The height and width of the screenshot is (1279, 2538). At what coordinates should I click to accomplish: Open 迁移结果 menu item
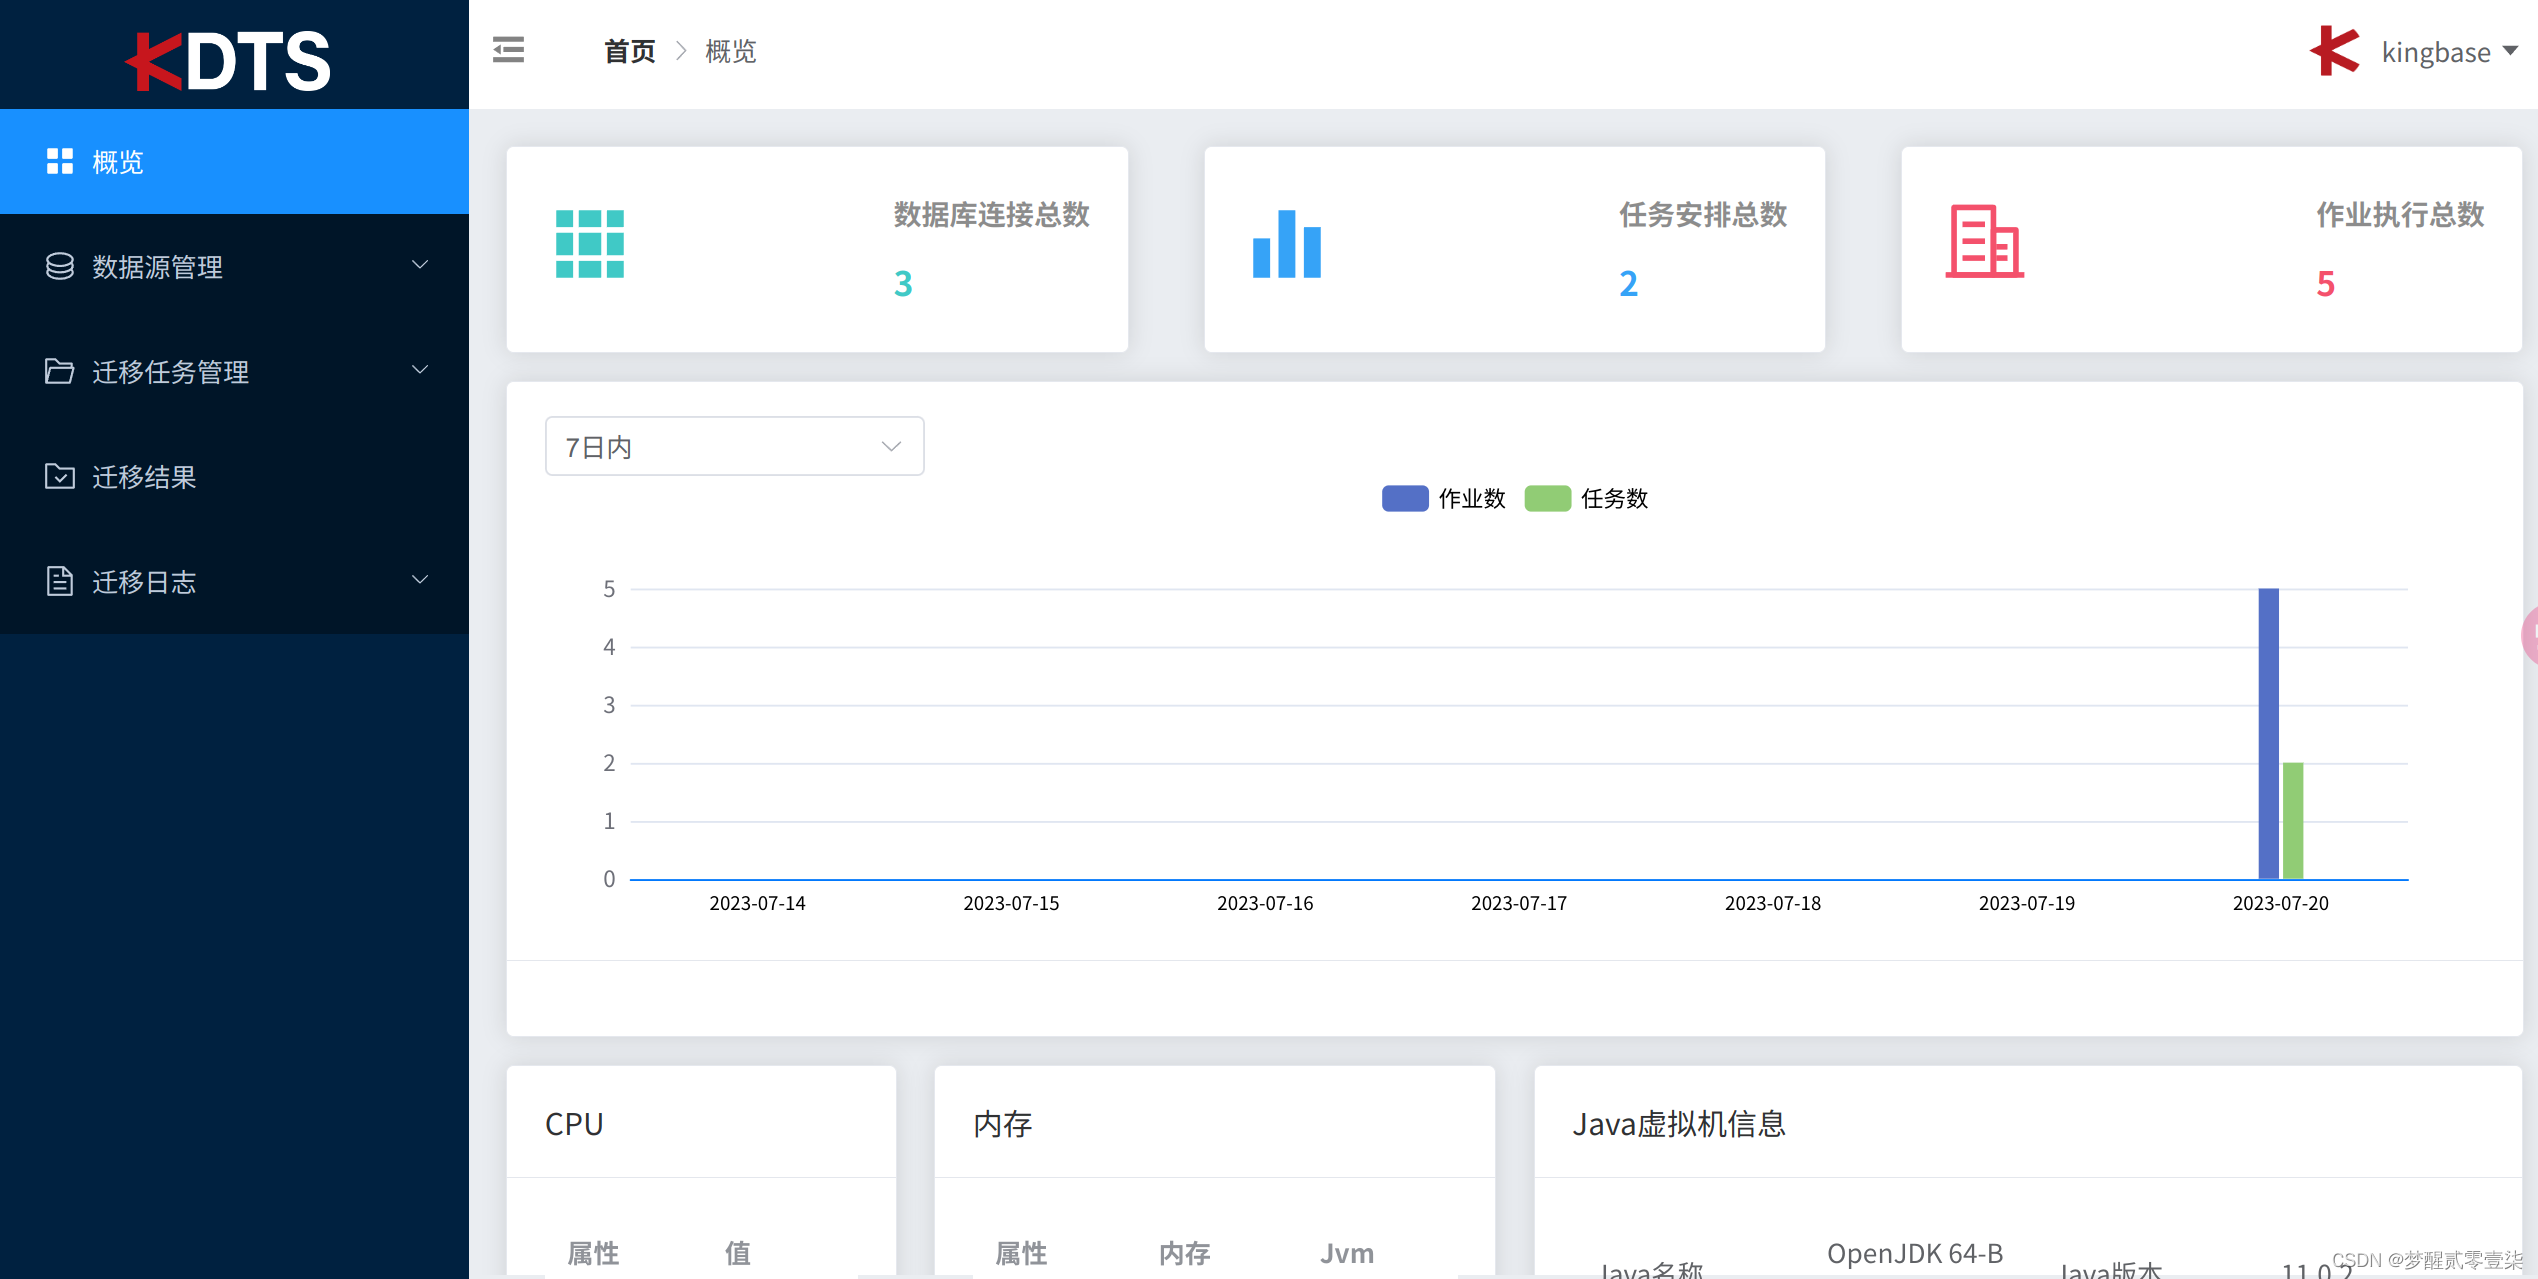[234, 477]
